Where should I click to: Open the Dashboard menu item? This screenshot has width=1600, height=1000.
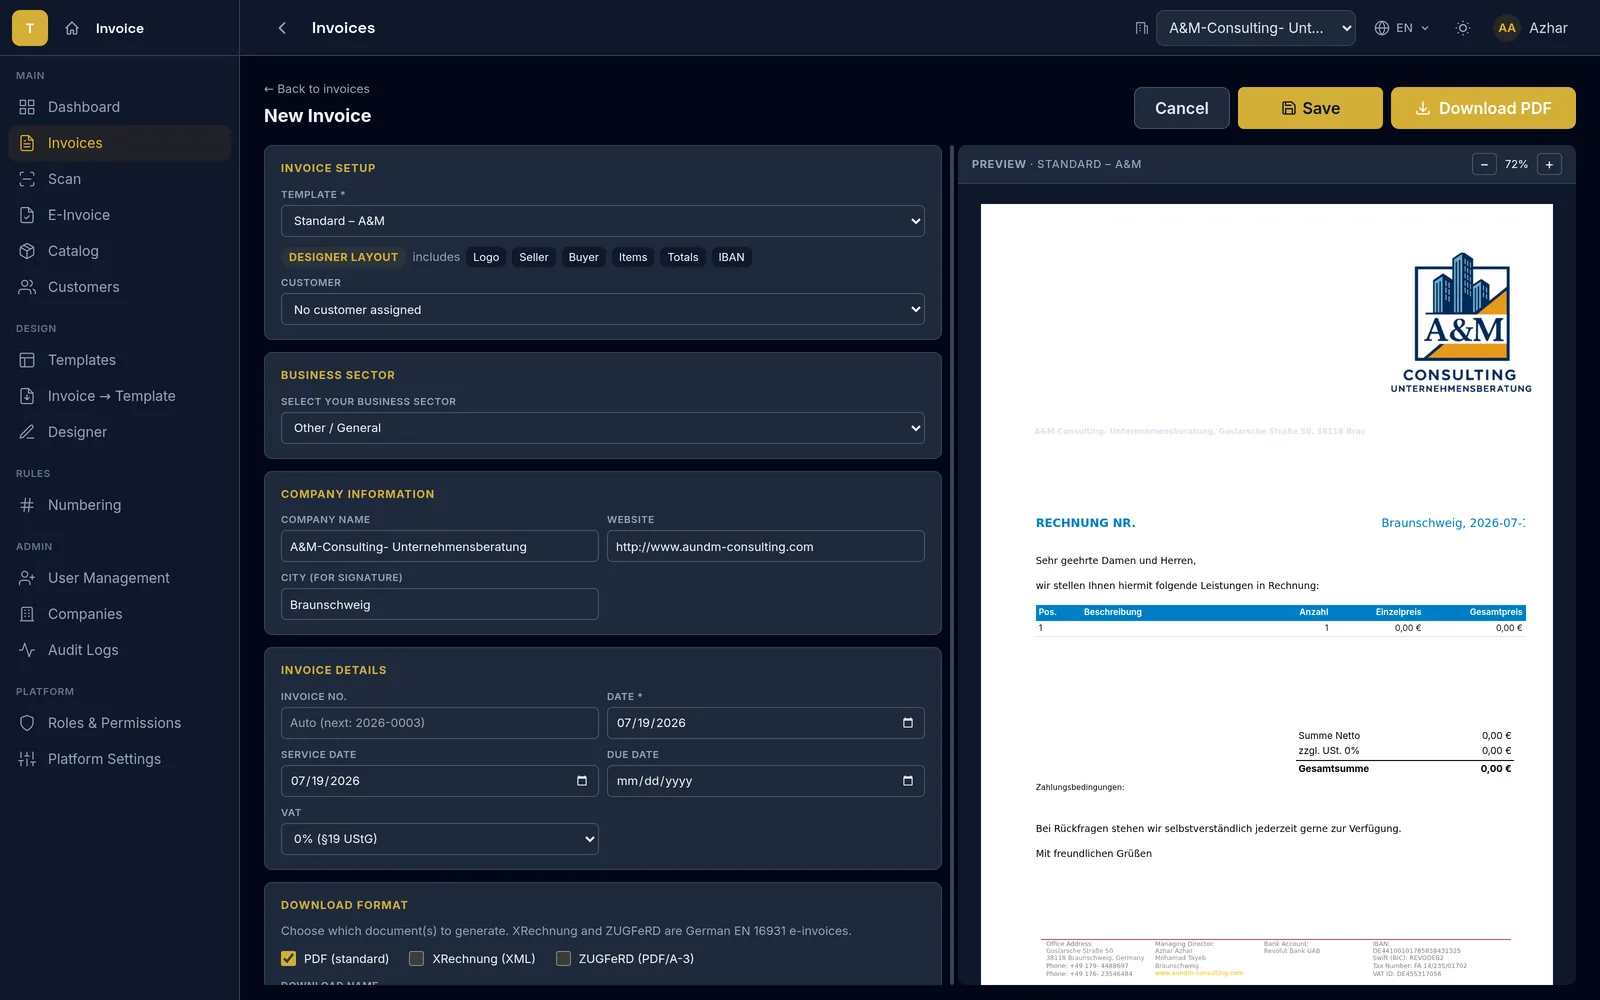pos(120,107)
